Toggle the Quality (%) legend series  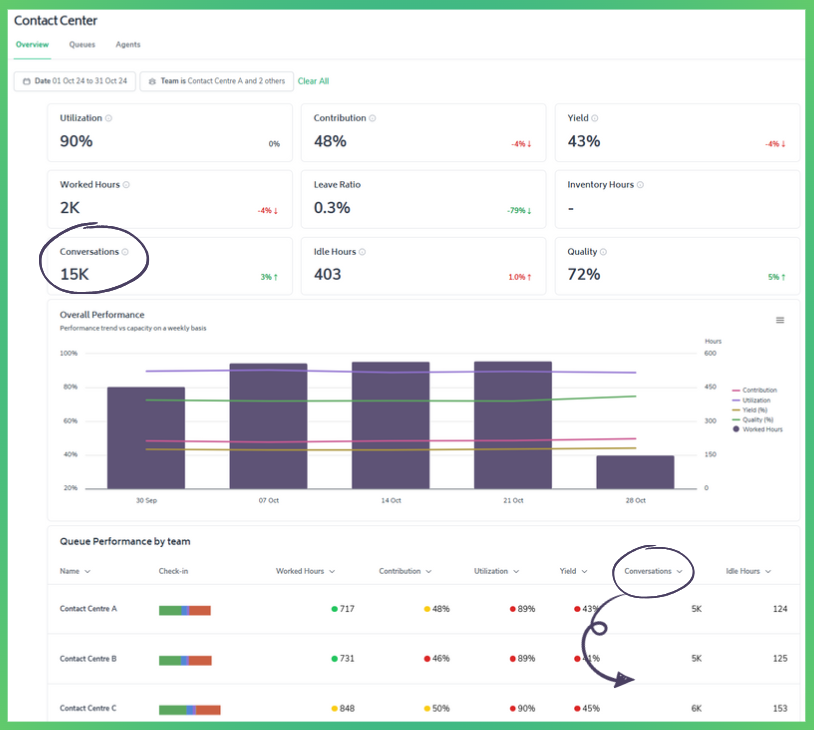[753, 420]
